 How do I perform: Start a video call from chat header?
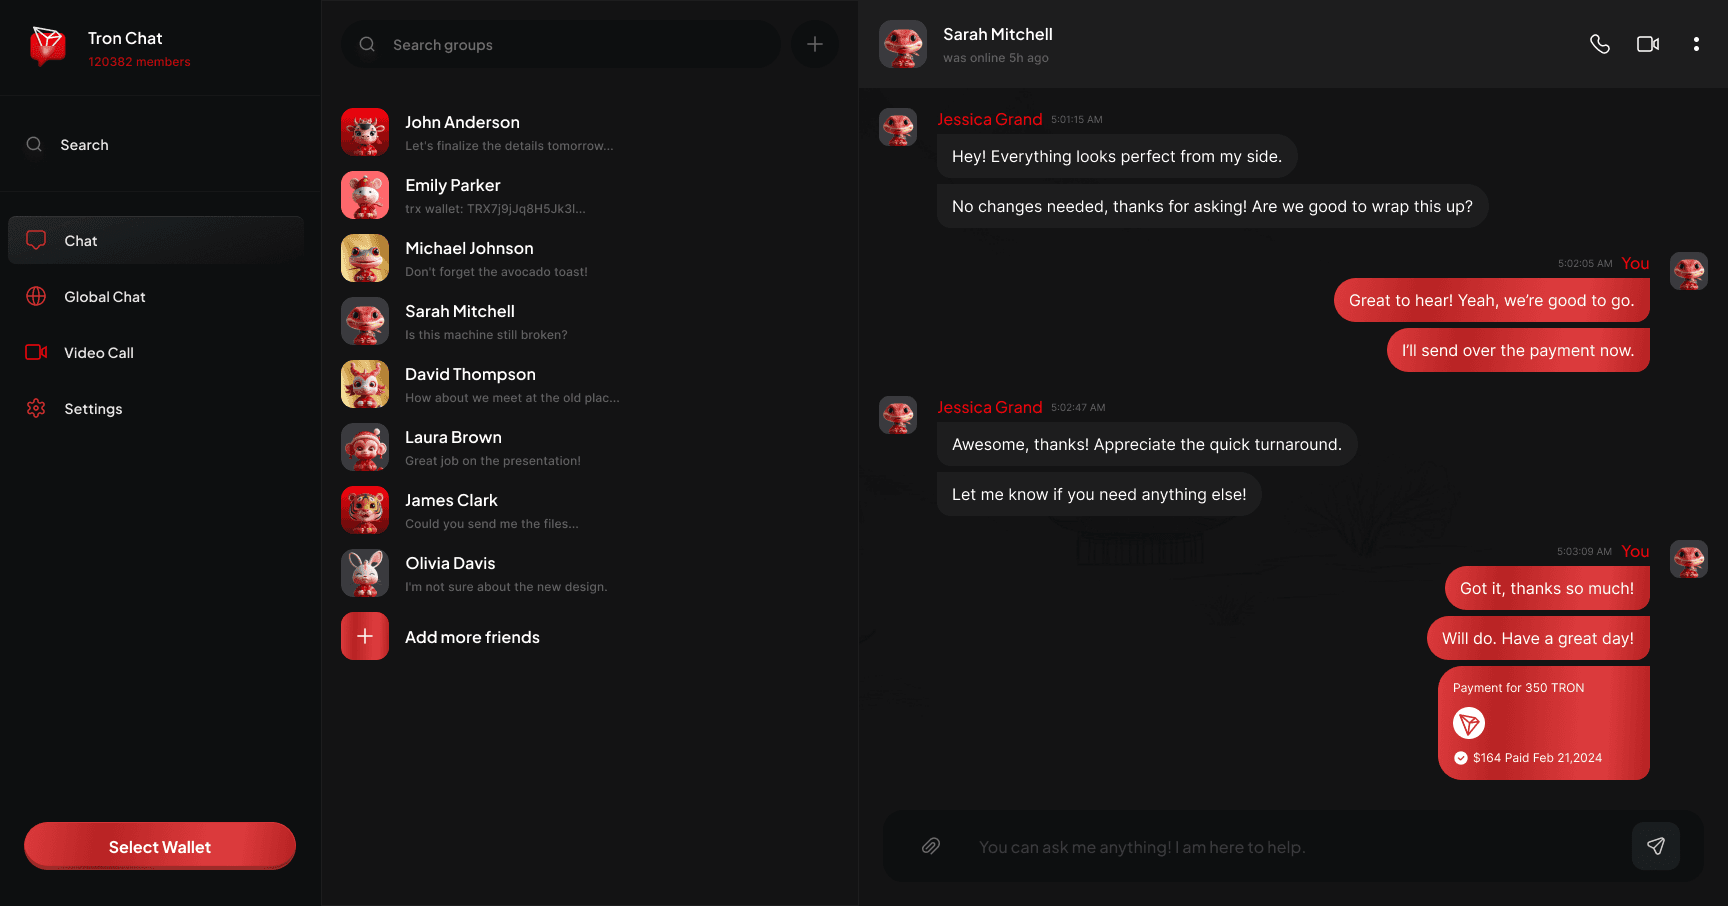pyautogui.click(x=1648, y=44)
